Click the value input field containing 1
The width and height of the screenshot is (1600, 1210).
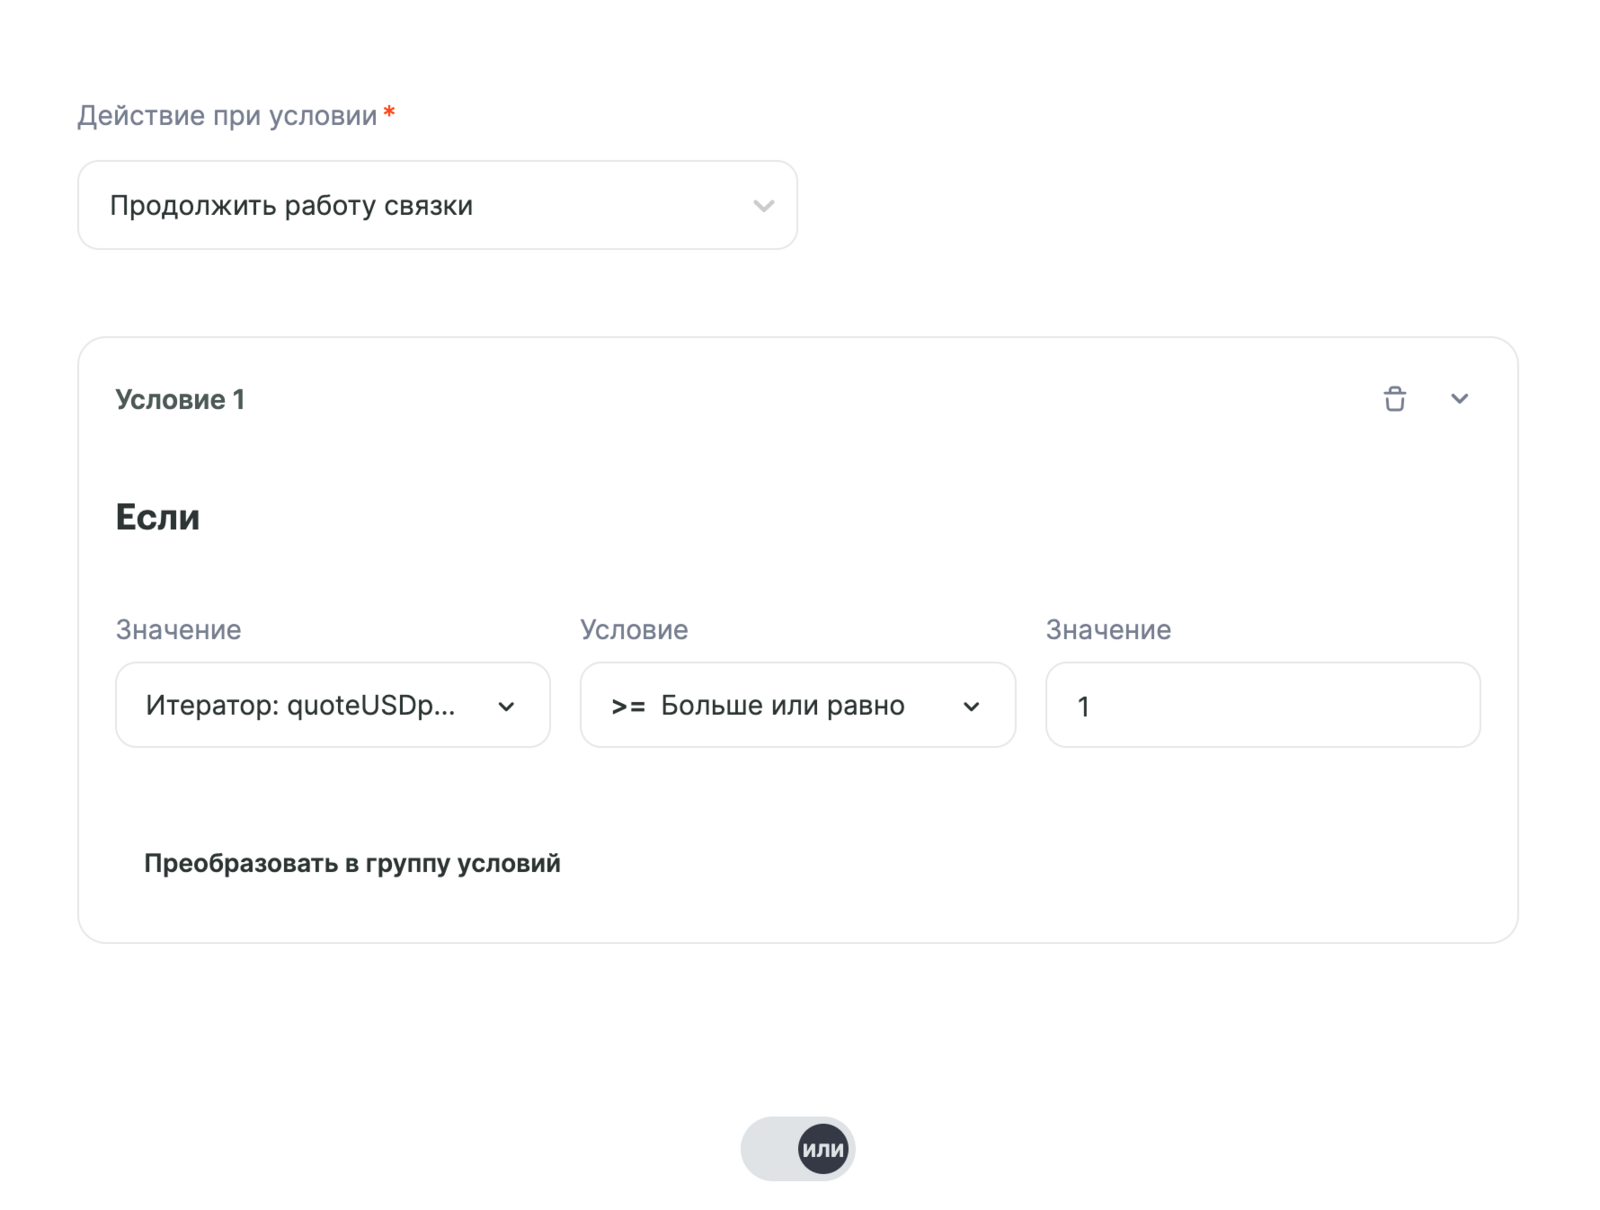tap(1262, 705)
